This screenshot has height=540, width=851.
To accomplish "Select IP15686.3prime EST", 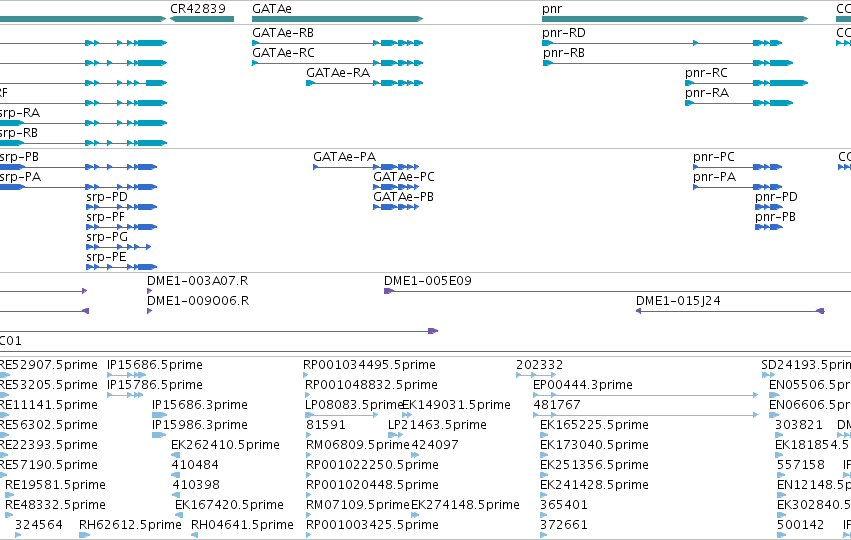I will point(160,415).
